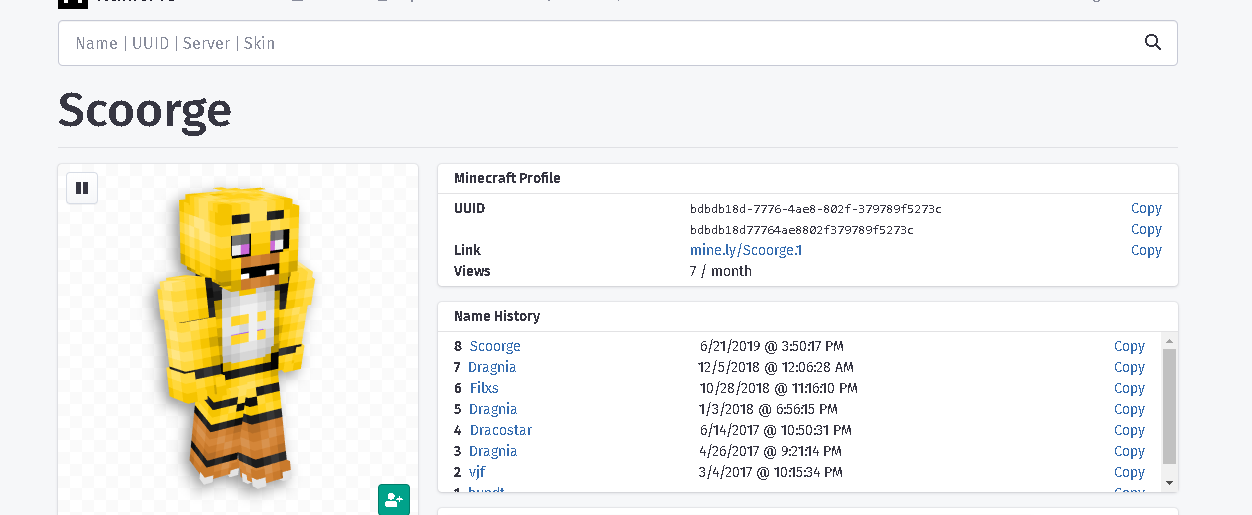Screen dimensions: 1252x515
Task: Copy the UUID without dashes
Action: click(1146, 229)
